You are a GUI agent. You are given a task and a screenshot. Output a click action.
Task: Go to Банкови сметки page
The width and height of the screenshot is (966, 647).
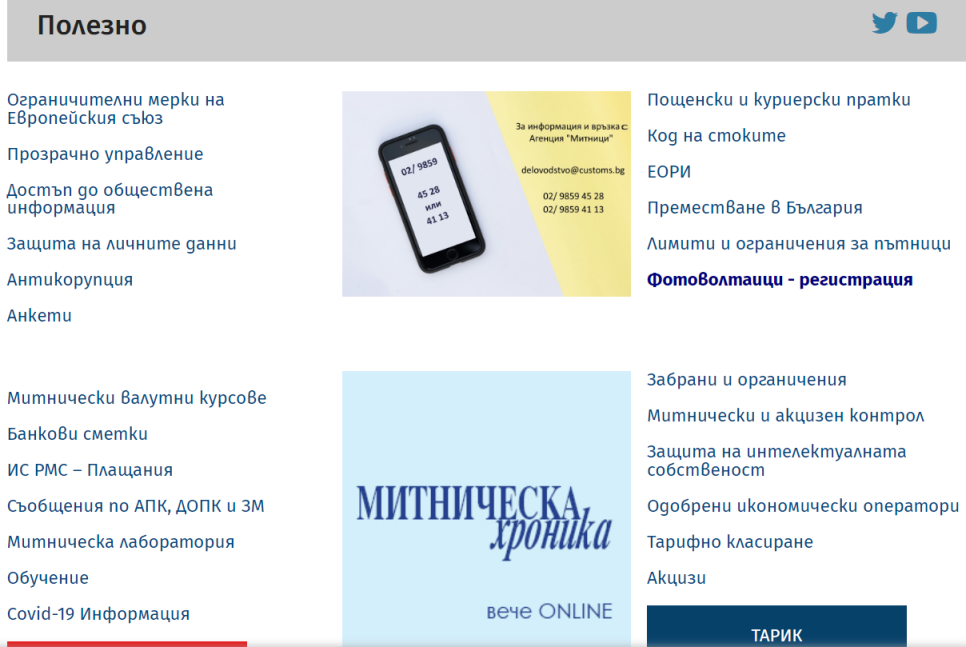77,434
